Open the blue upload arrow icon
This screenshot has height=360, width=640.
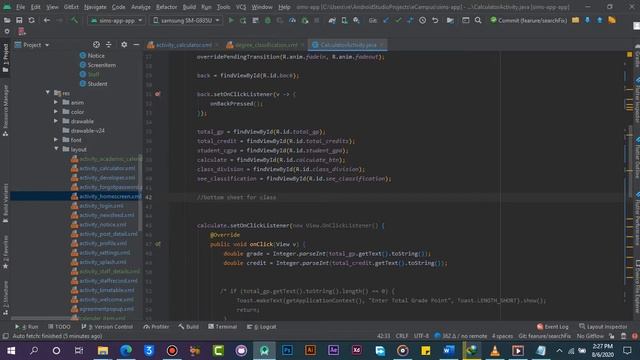coord(600,20)
